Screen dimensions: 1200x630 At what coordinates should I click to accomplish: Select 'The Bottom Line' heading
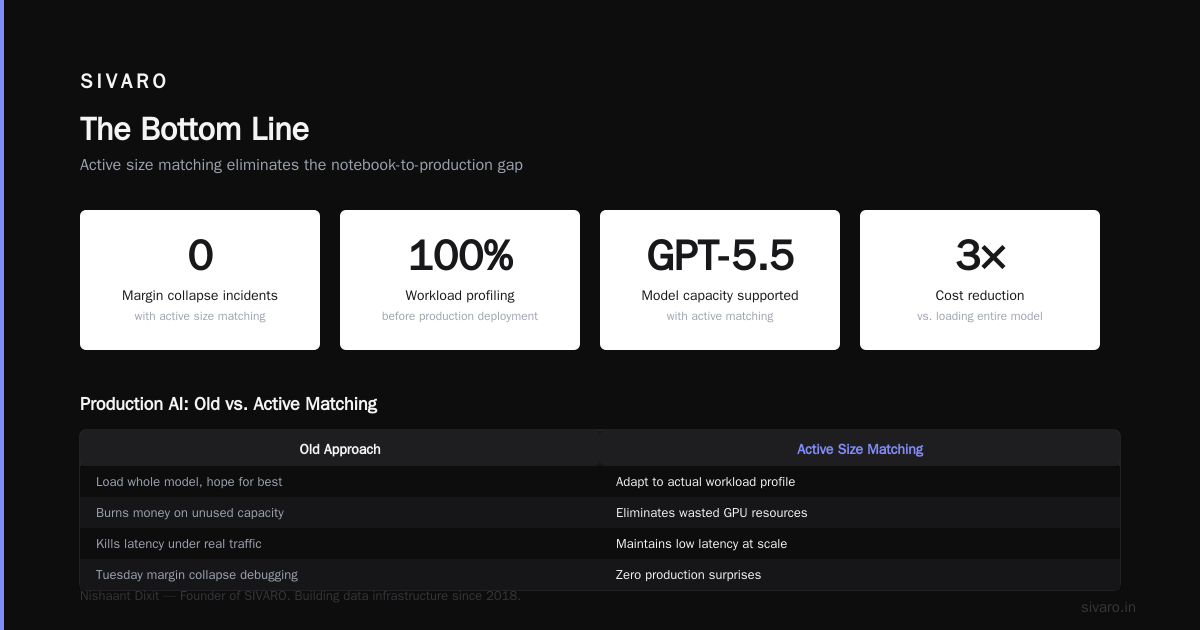[194, 129]
